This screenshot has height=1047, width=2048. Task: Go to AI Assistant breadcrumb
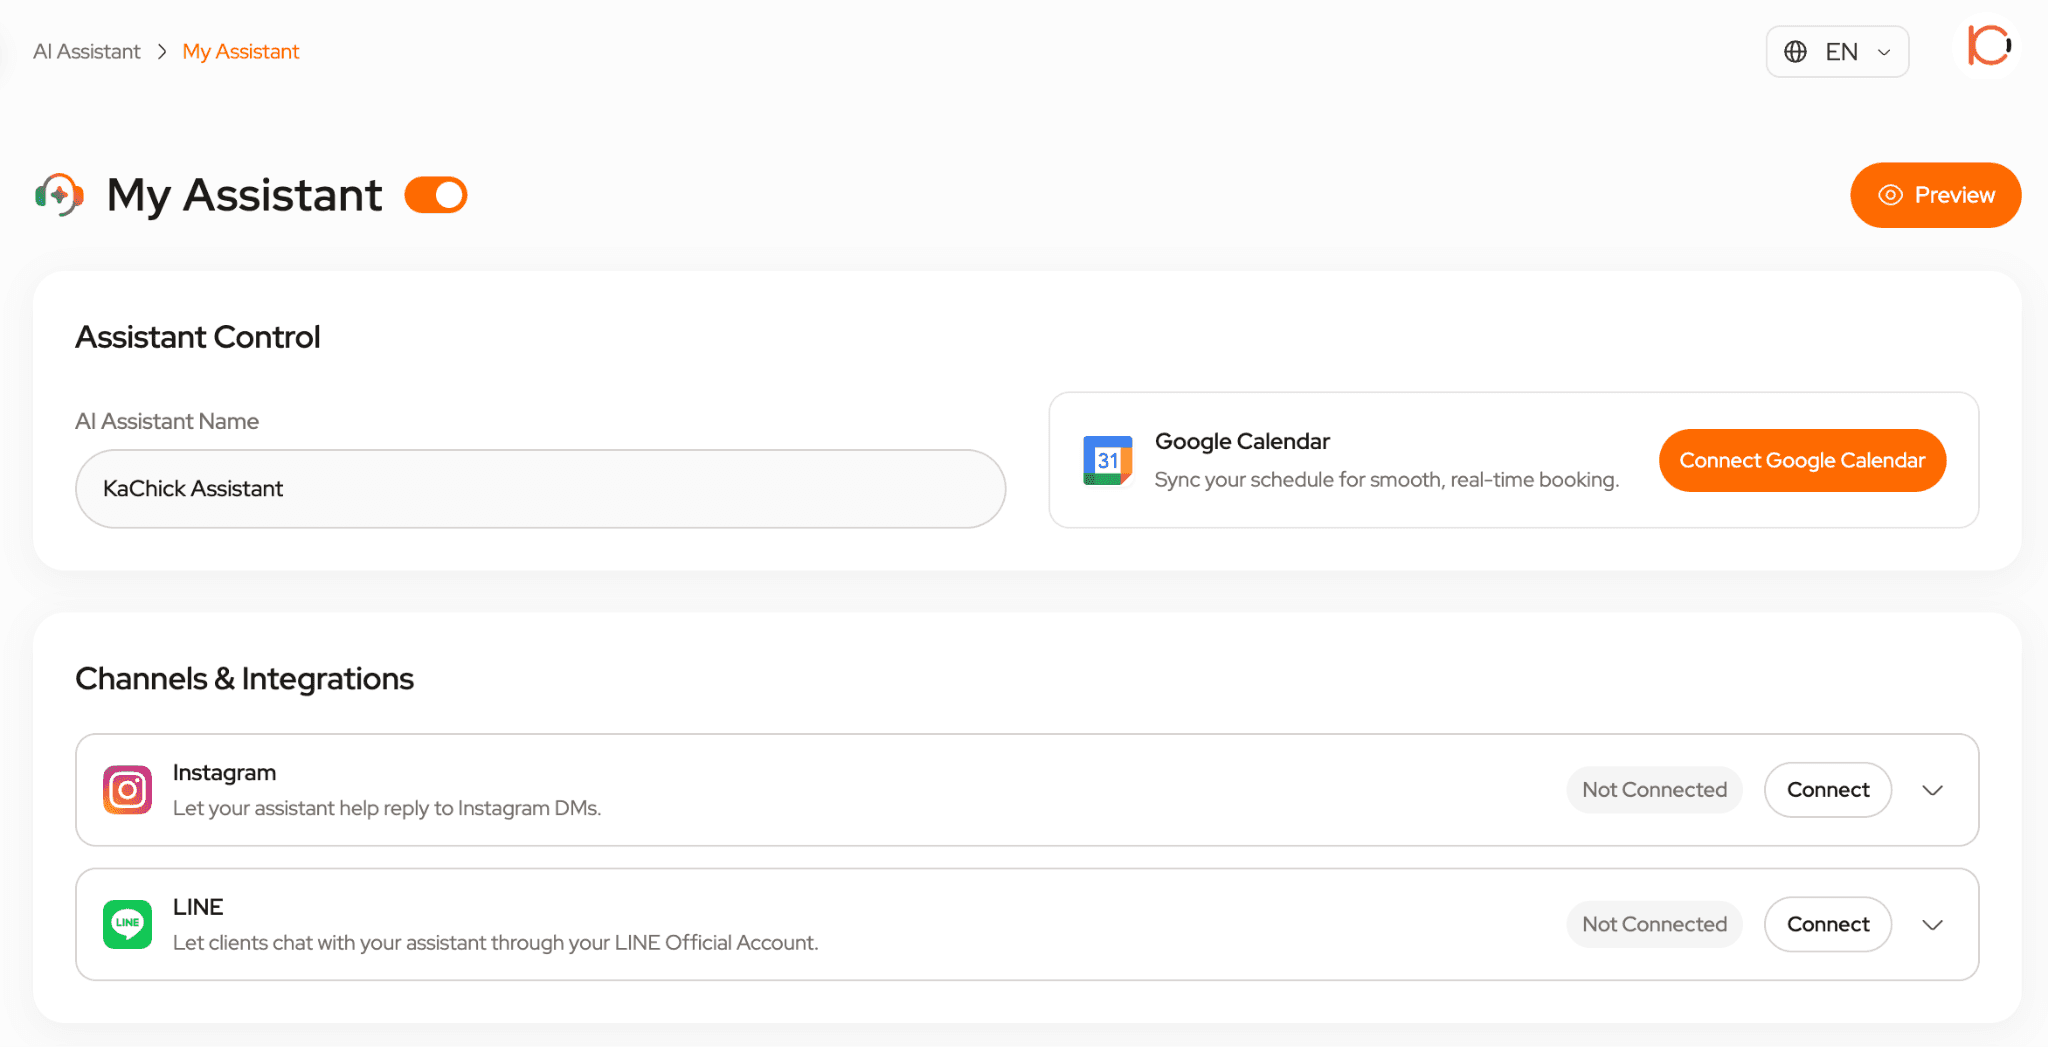tap(87, 51)
